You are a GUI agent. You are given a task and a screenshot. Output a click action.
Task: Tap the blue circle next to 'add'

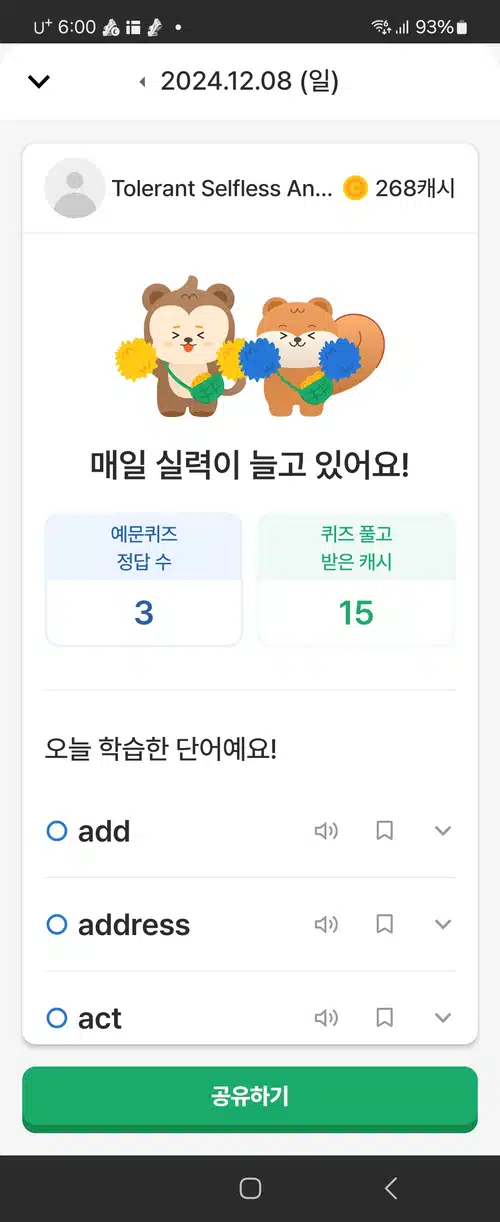[57, 831]
